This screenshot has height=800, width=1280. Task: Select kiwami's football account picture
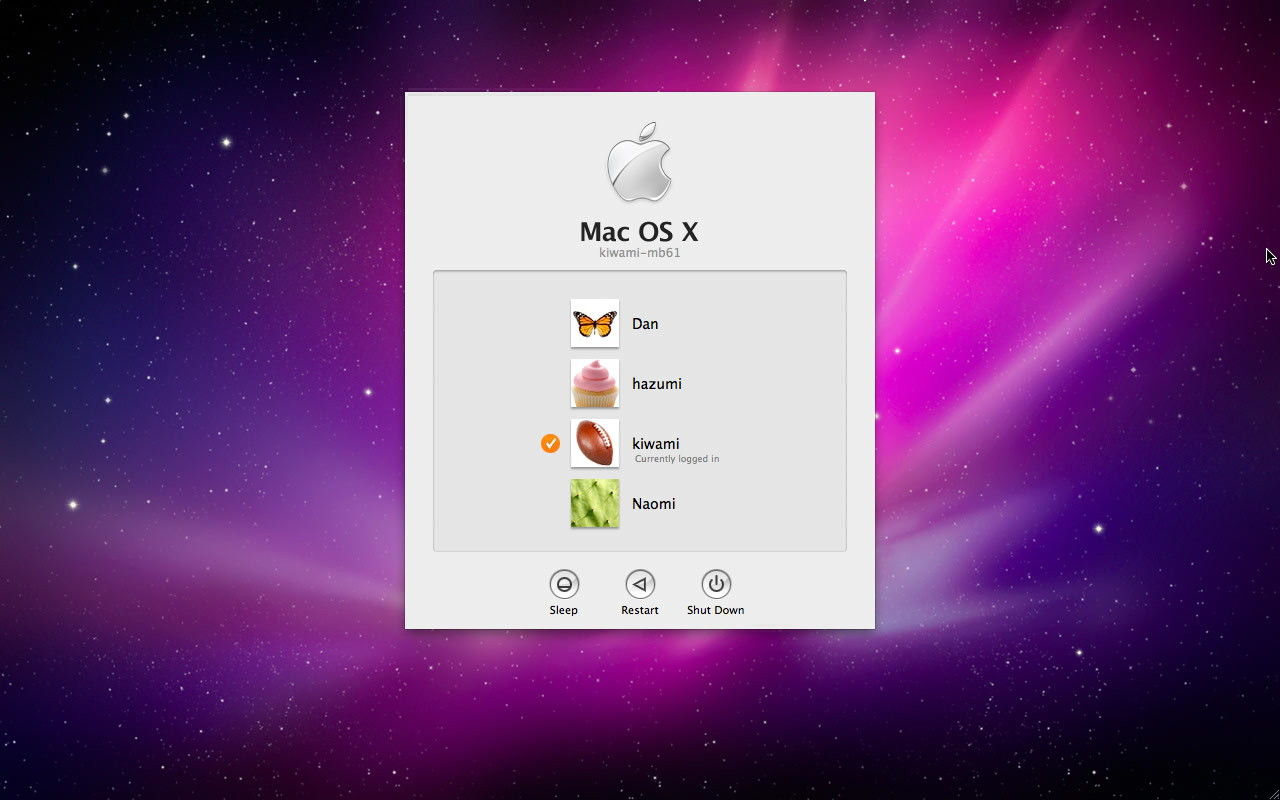pyautogui.click(x=595, y=444)
